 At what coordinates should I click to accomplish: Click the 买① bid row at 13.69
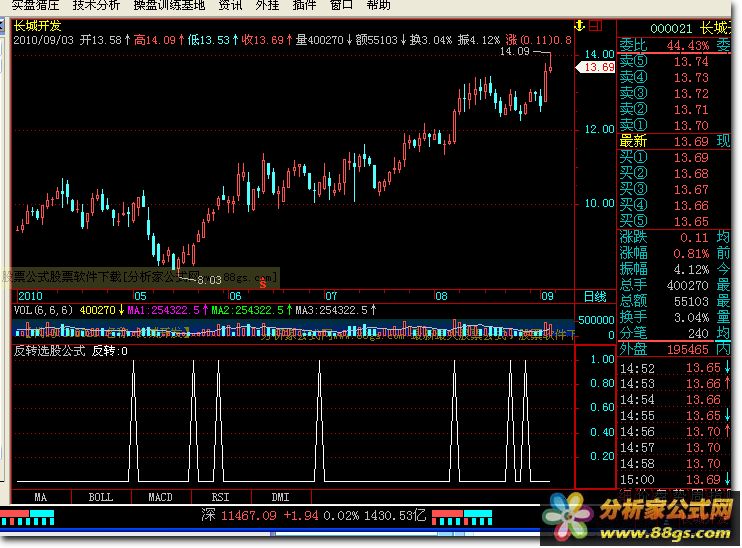tap(674, 158)
